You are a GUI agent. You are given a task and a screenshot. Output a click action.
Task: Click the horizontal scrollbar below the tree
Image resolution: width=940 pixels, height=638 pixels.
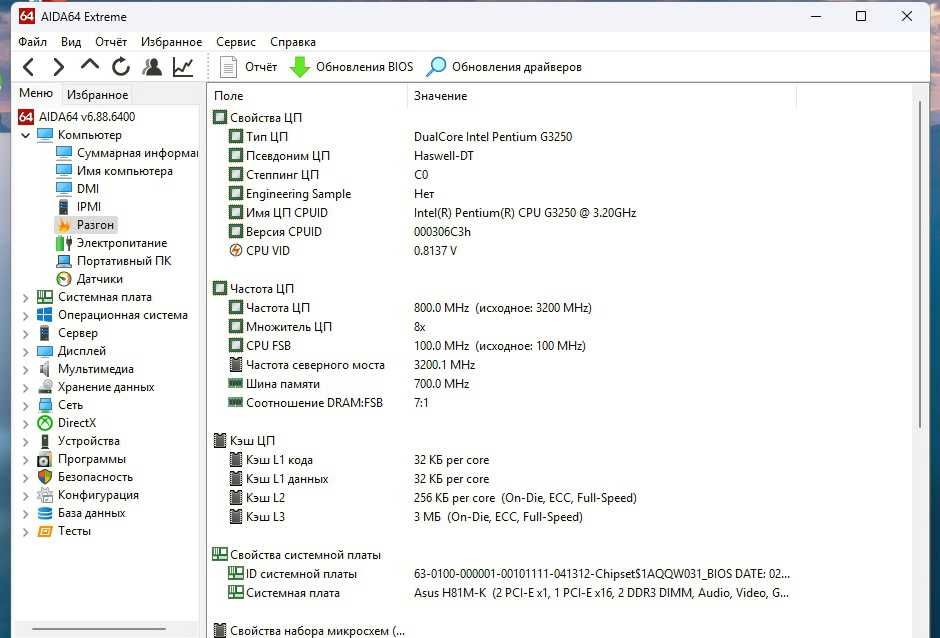(99, 629)
